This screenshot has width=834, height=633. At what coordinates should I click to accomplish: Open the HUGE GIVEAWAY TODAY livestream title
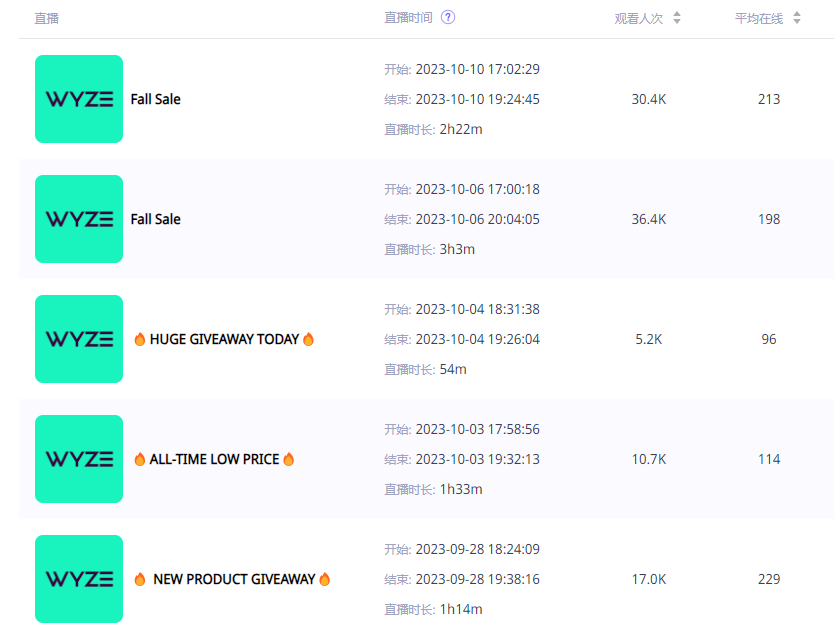(x=224, y=339)
